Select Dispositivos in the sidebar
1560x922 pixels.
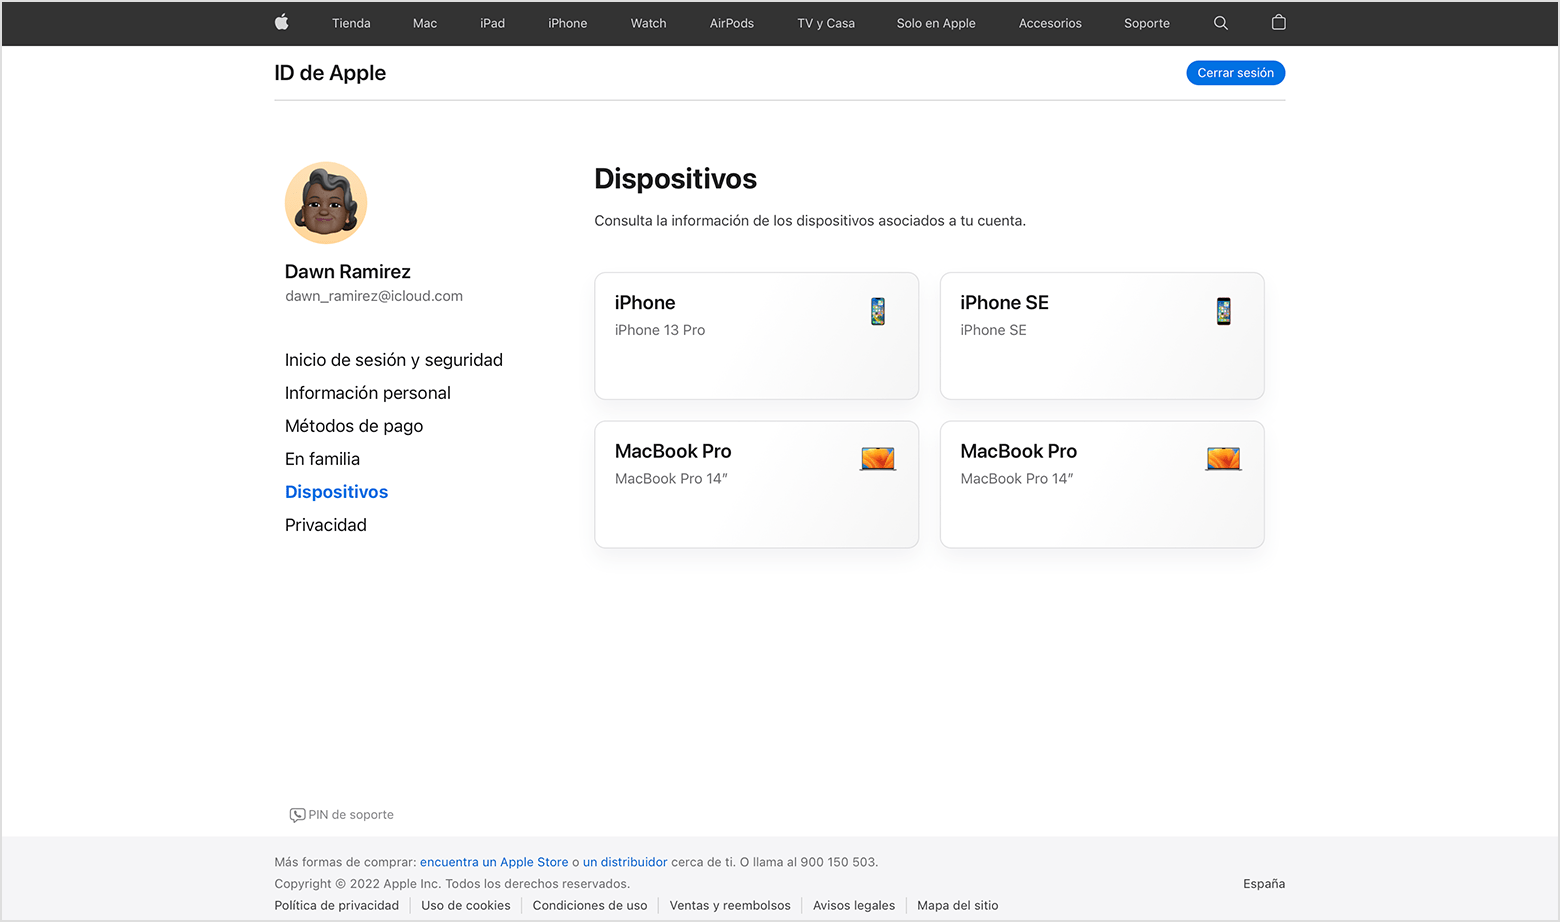pos(336,492)
